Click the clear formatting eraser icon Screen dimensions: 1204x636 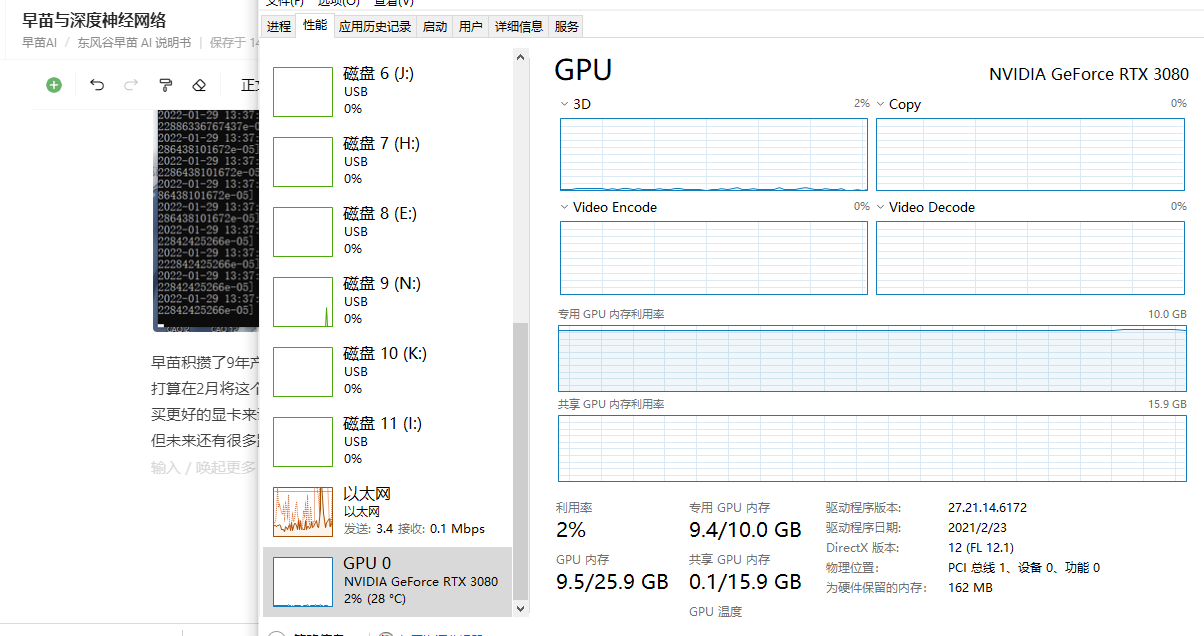pyautogui.click(x=199, y=85)
